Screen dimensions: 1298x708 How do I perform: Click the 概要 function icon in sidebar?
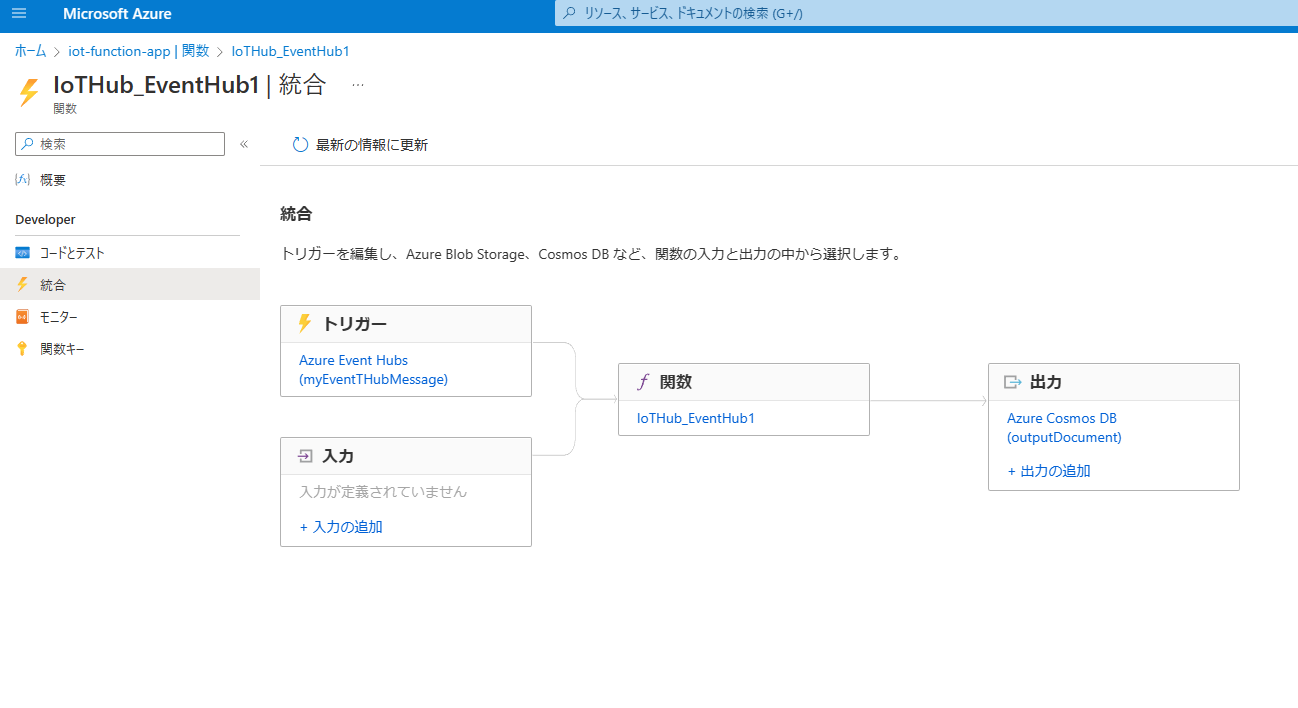coord(23,180)
